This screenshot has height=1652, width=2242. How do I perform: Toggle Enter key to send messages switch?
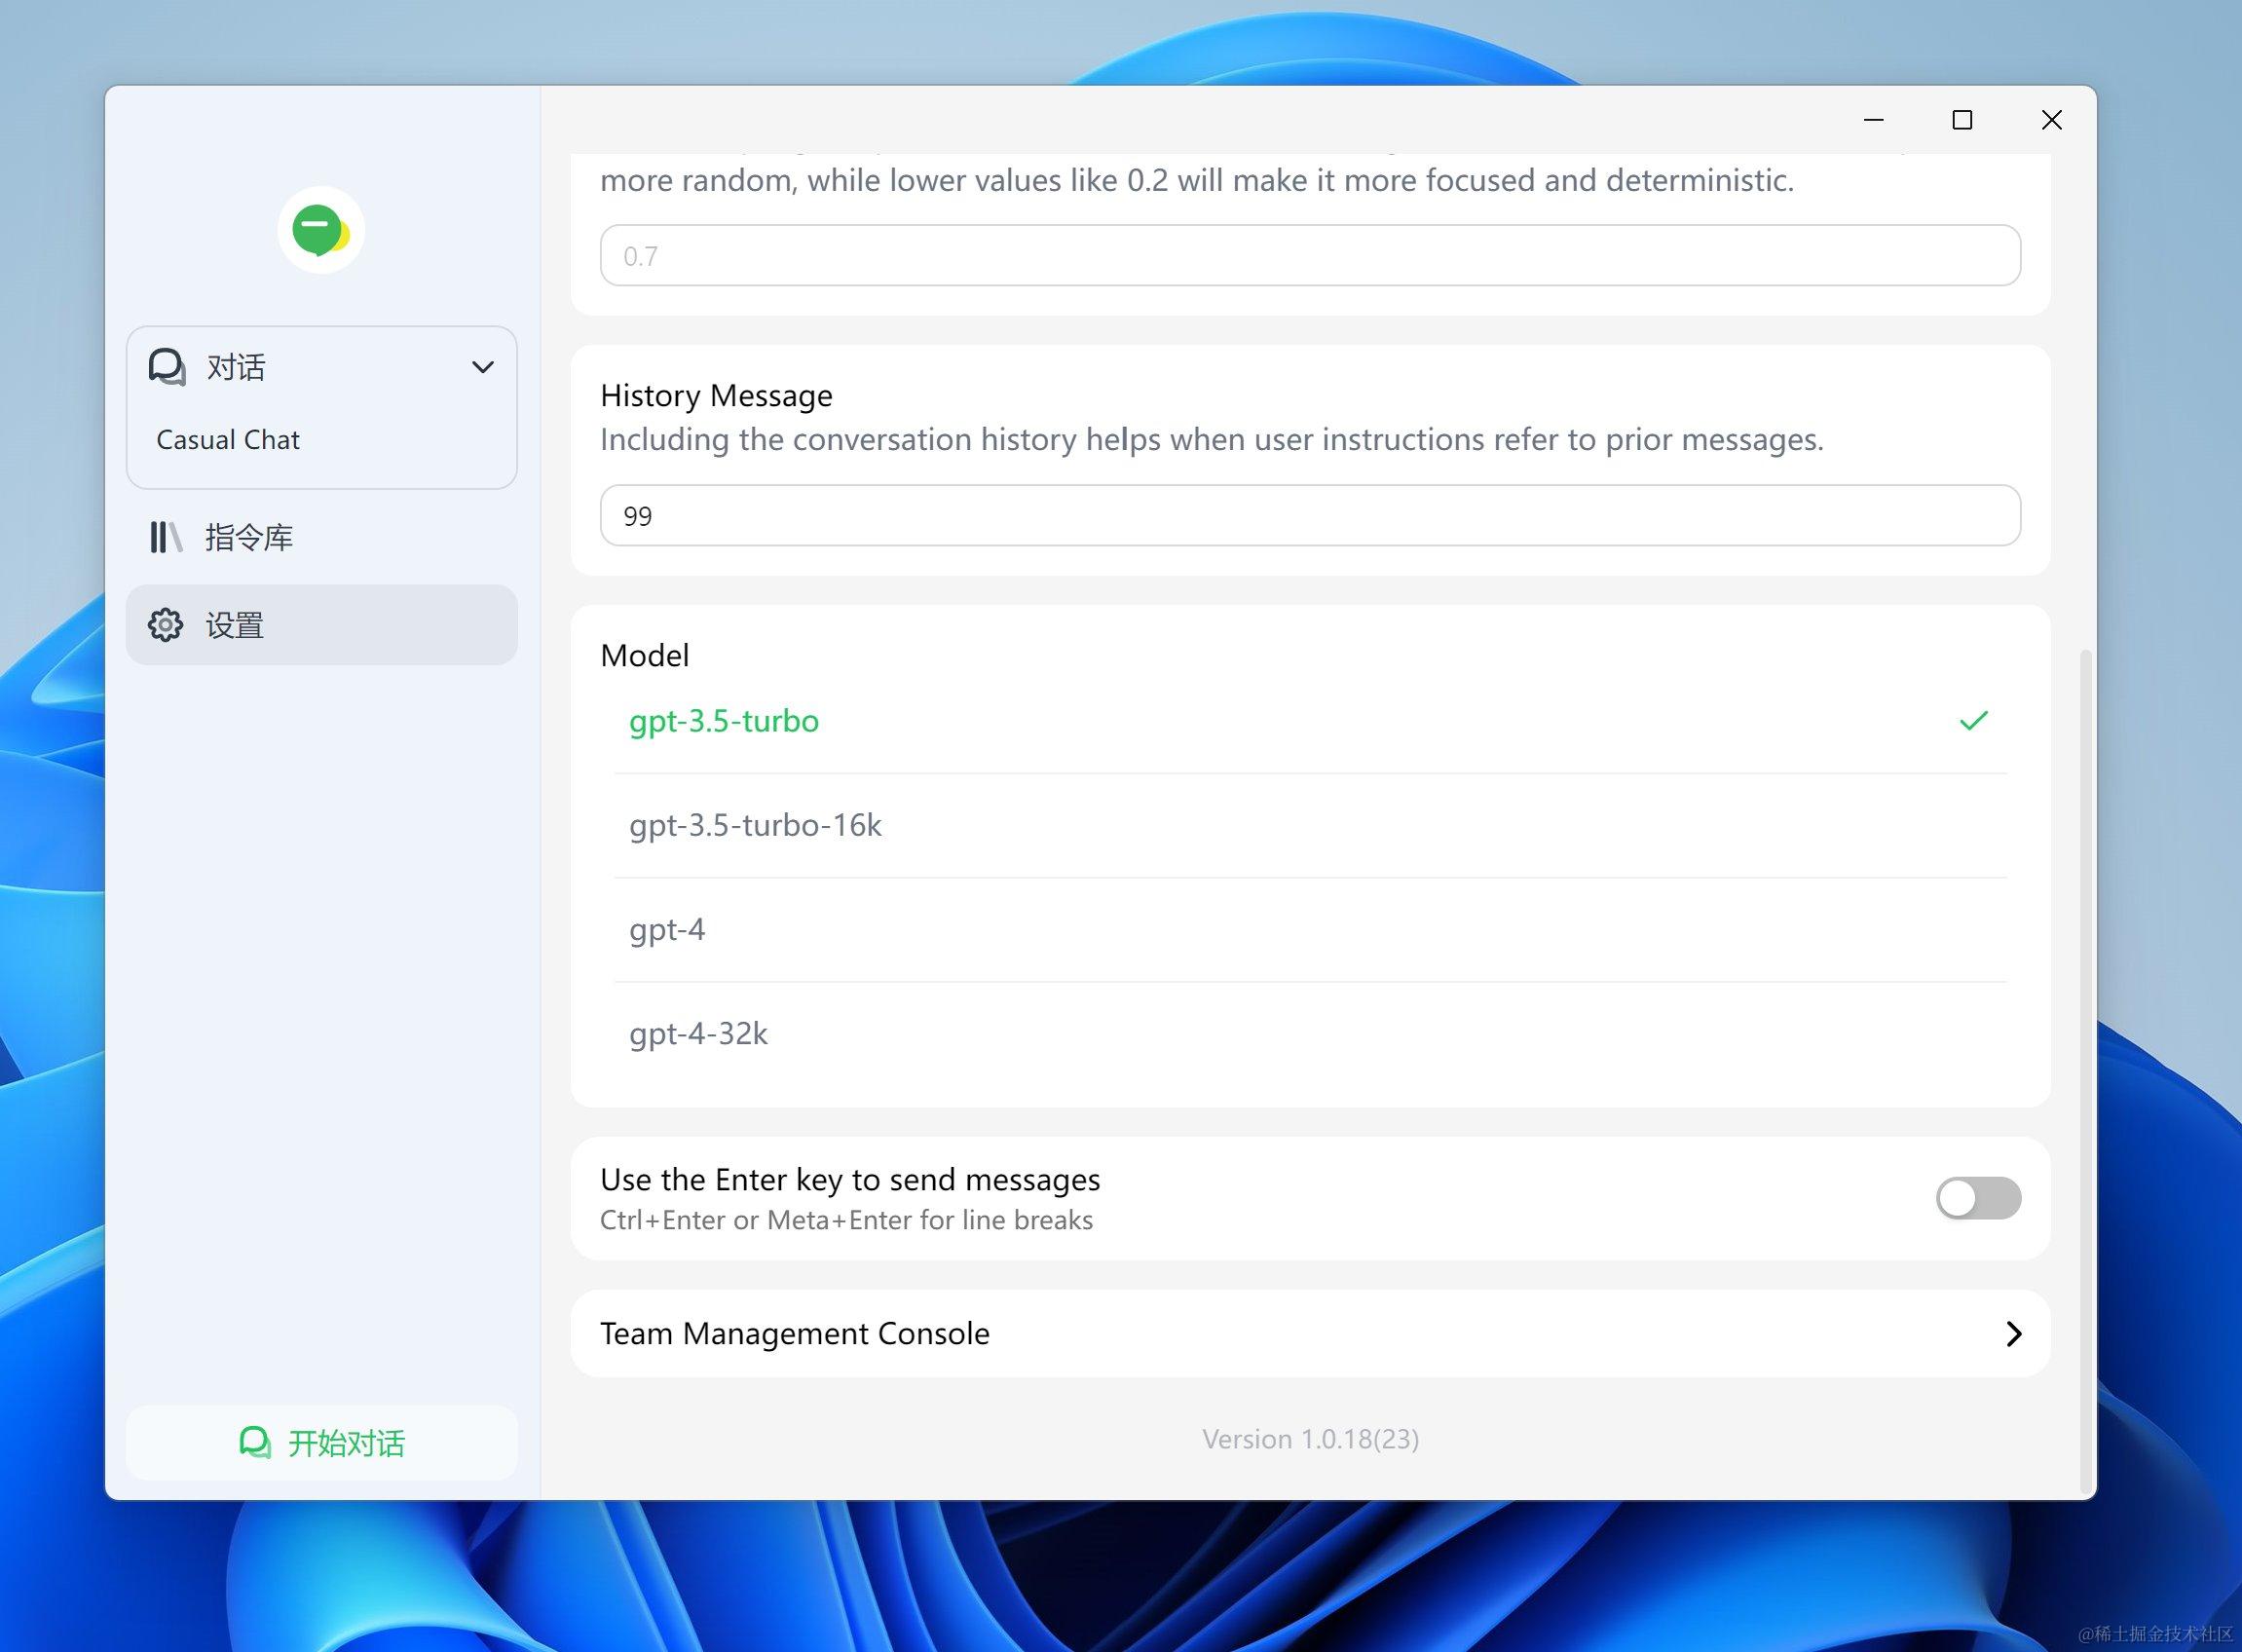tap(1977, 1198)
